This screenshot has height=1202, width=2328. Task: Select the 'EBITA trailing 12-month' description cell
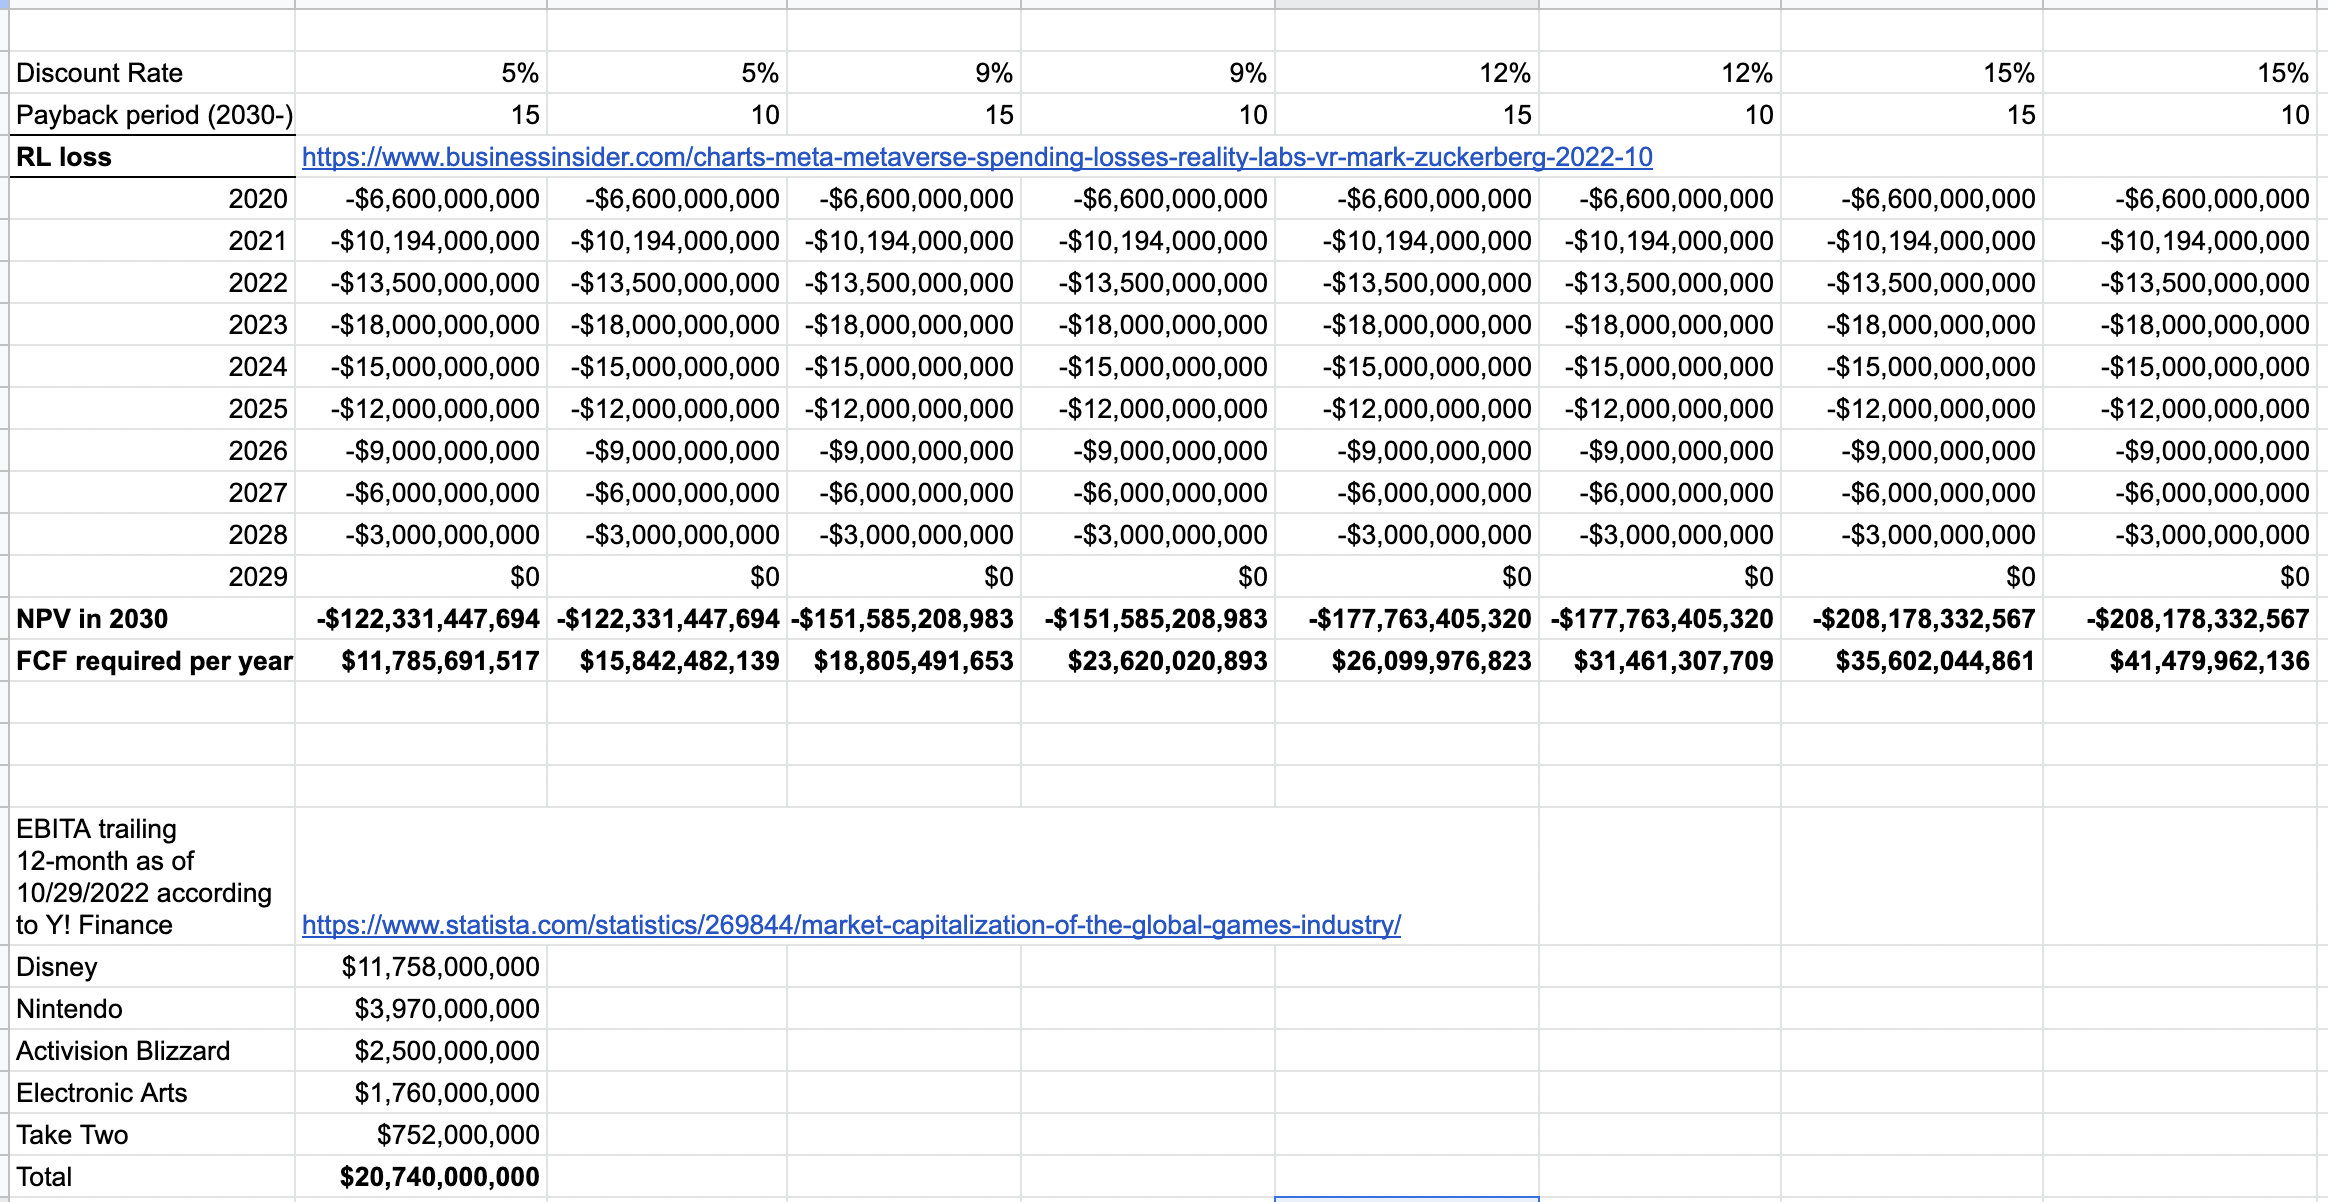(152, 877)
